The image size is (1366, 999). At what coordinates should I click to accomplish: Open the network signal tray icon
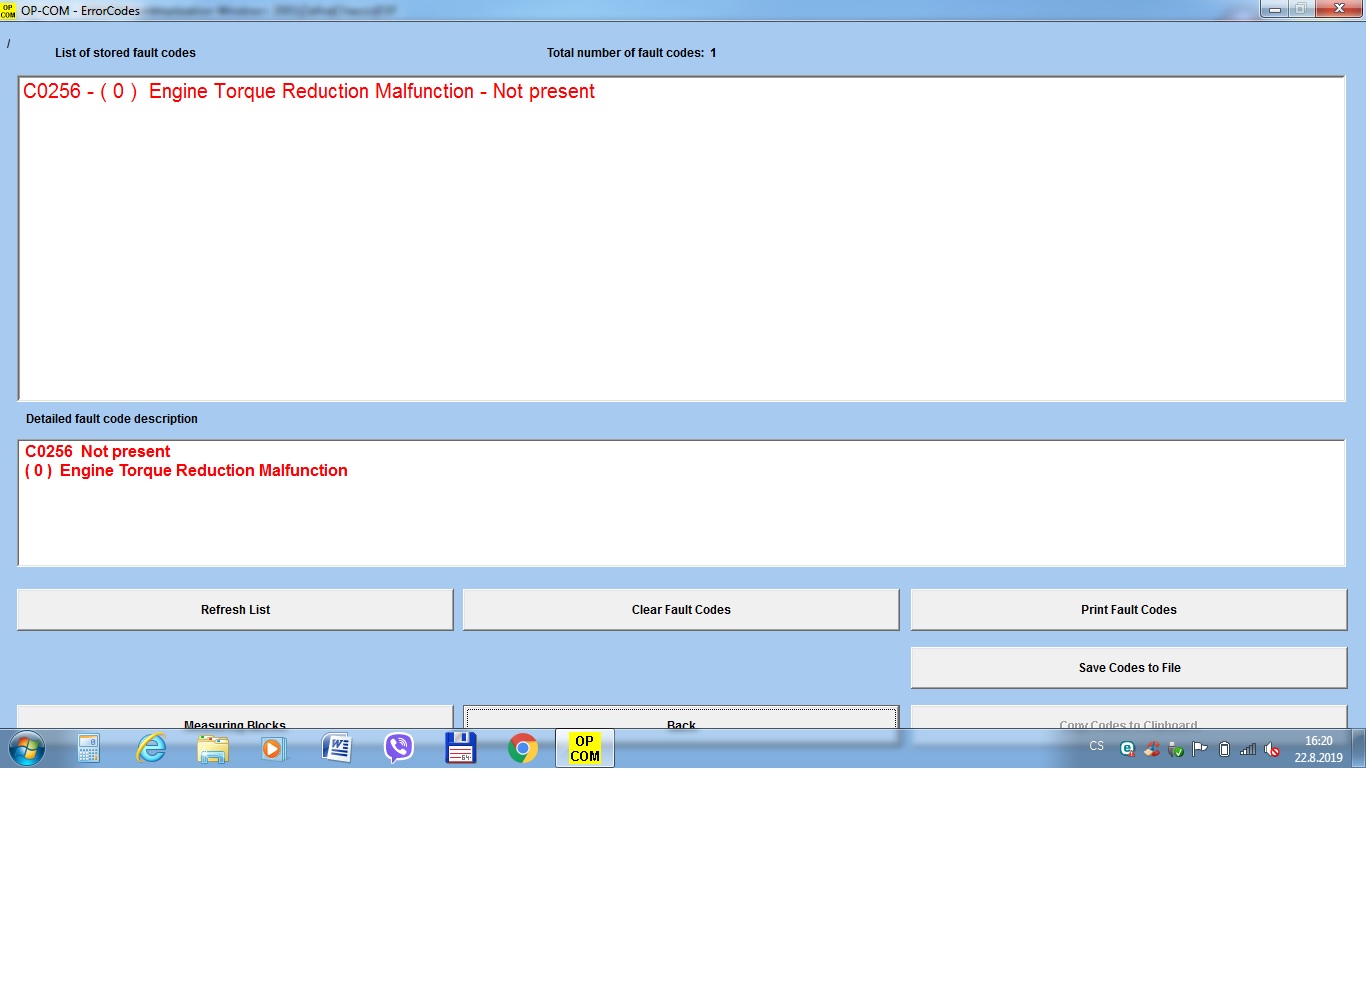(1248, 749)
